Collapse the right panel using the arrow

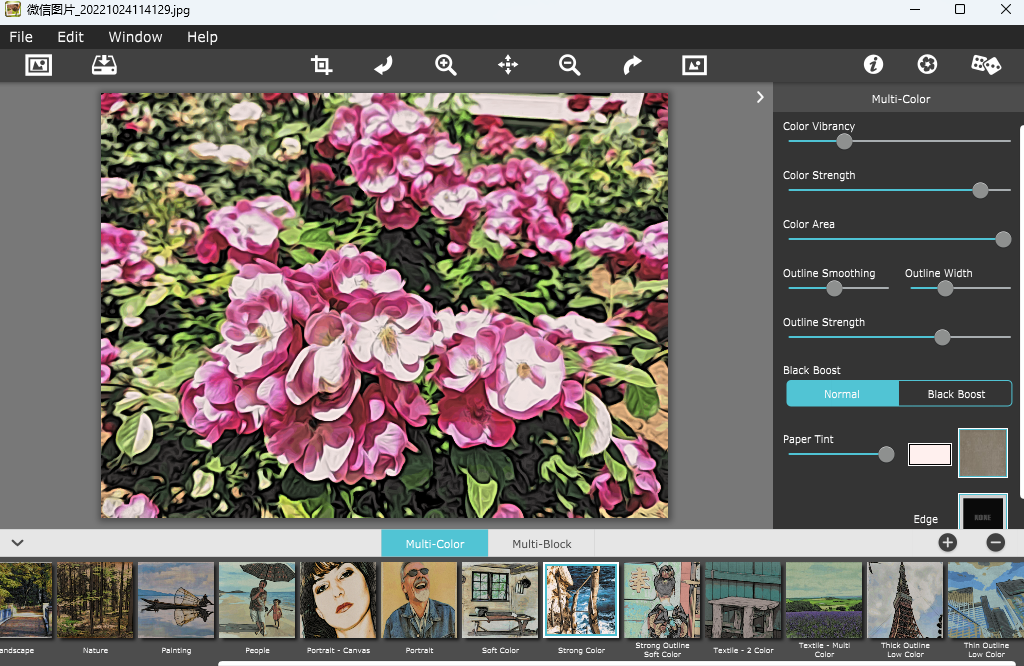point(760,97)
